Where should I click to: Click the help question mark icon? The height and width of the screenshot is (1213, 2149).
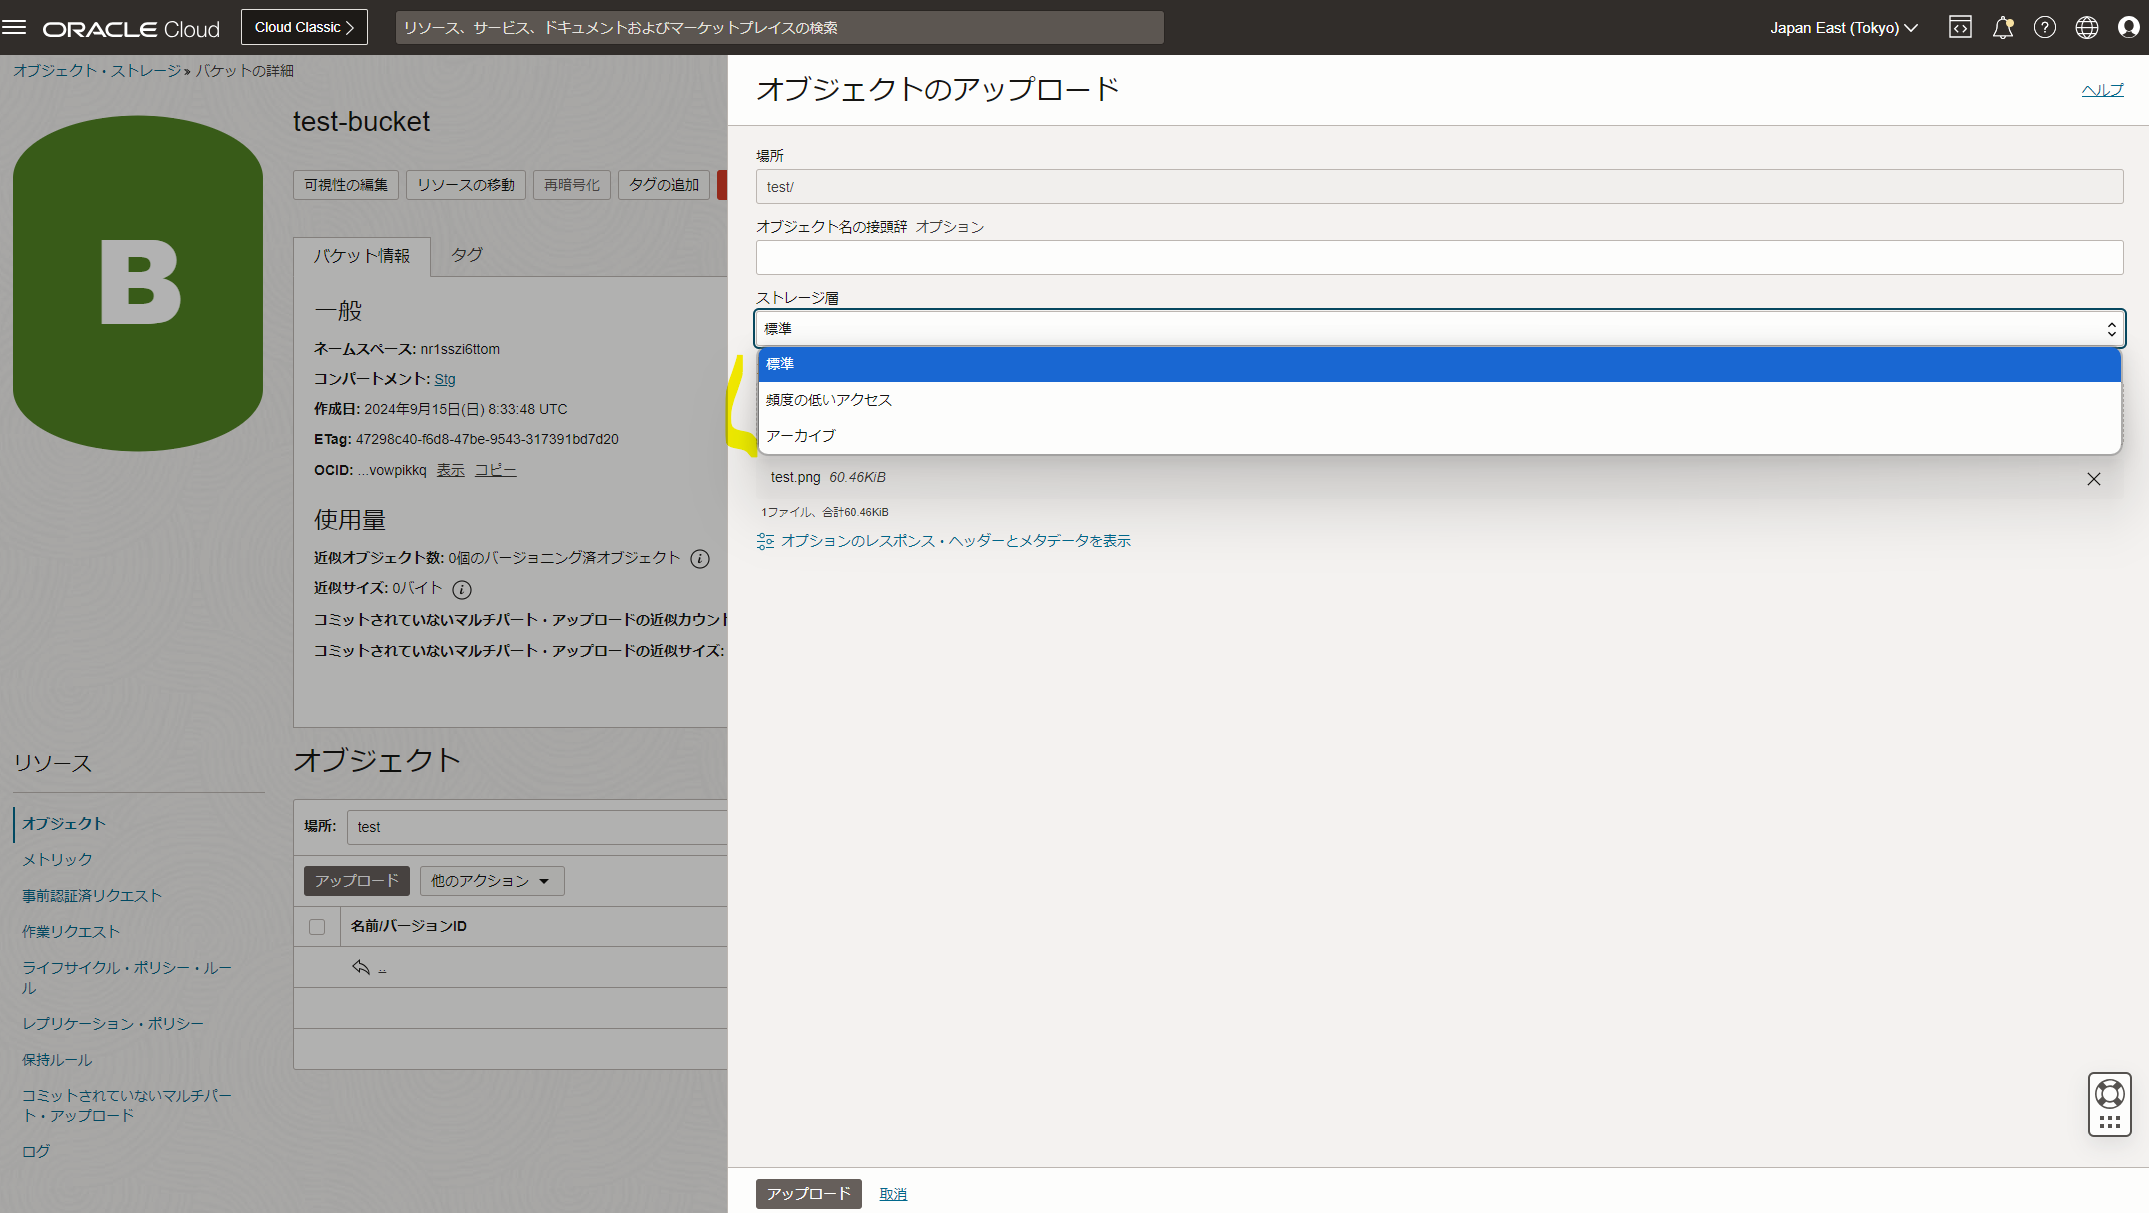pos(2044,27)
